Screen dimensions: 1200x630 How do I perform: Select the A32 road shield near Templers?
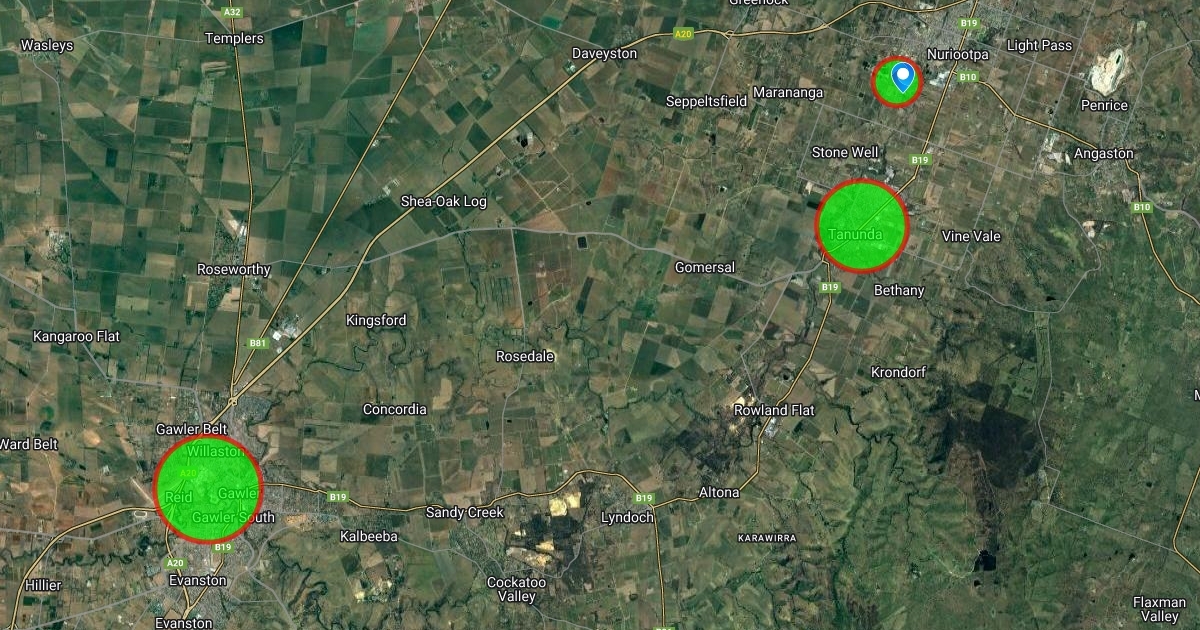click(233, 12)
